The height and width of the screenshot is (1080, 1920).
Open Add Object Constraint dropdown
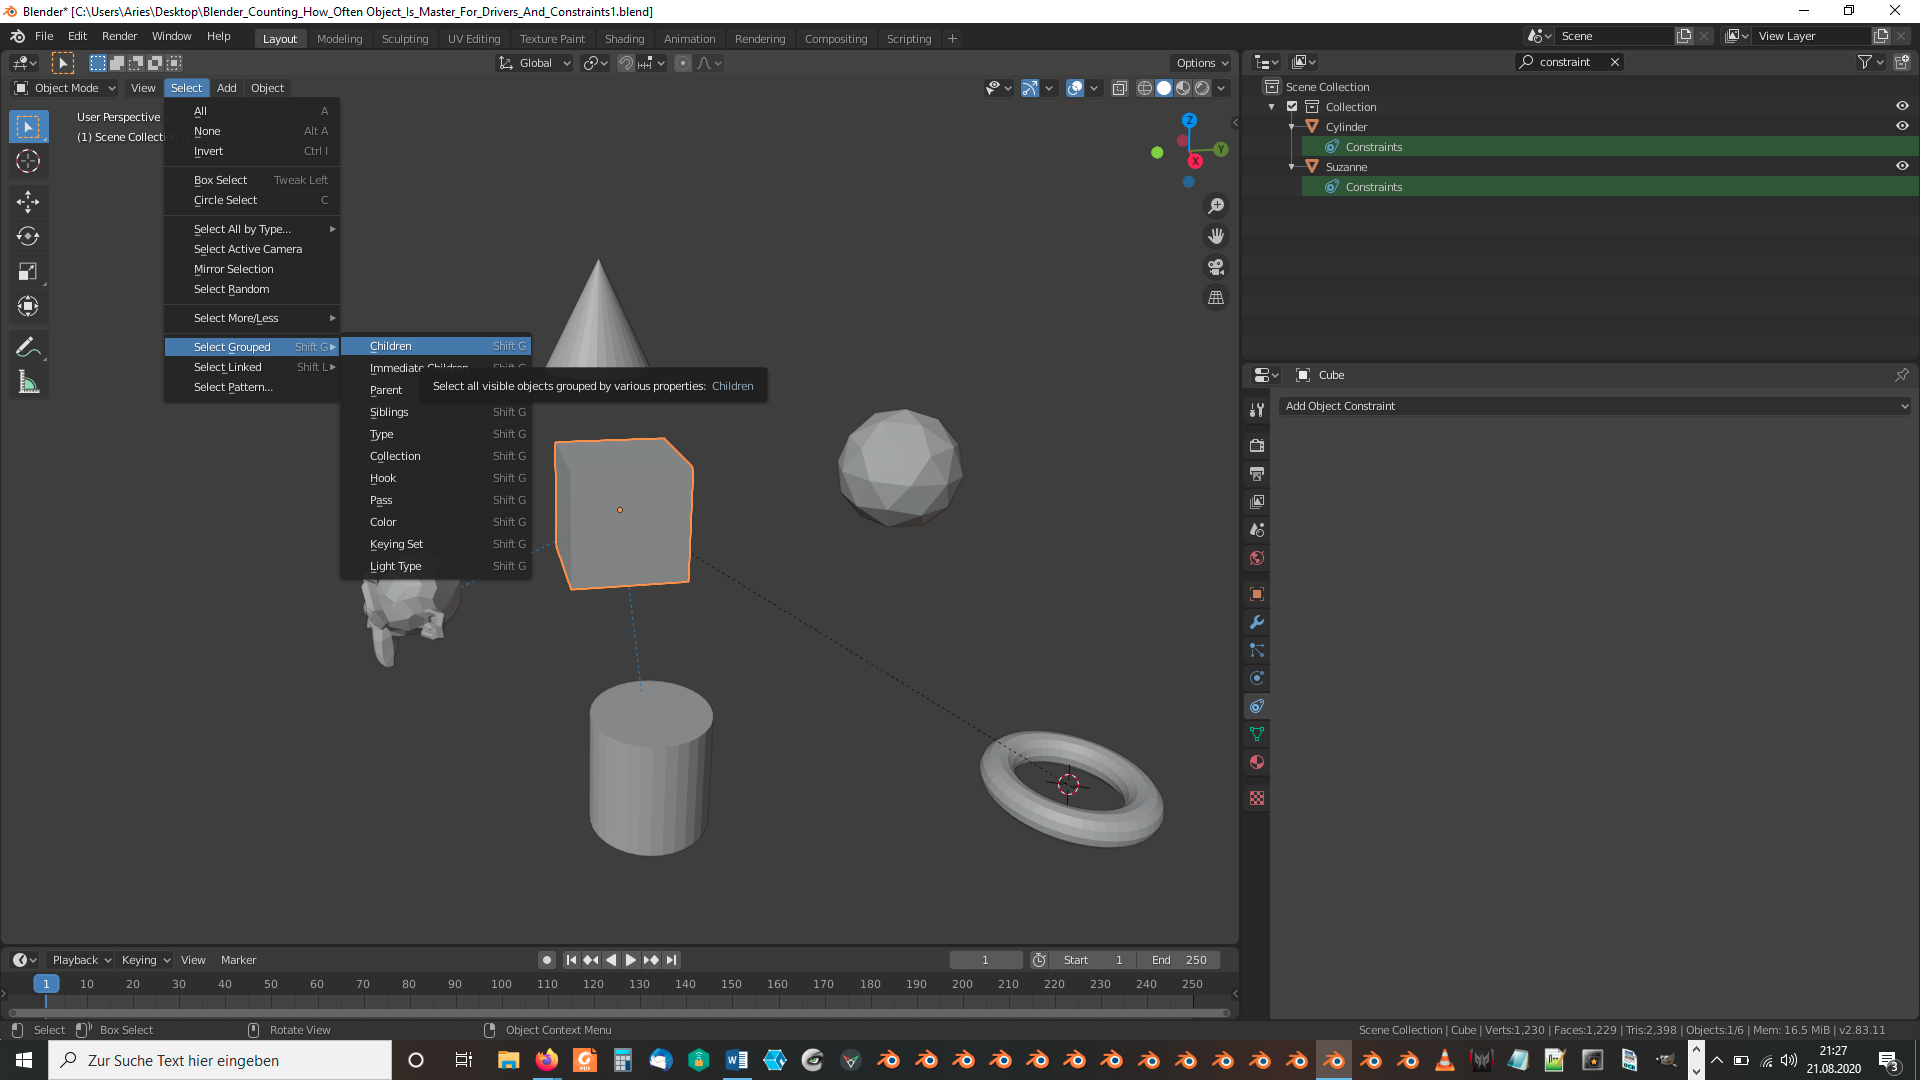(x=1596, y=406)
